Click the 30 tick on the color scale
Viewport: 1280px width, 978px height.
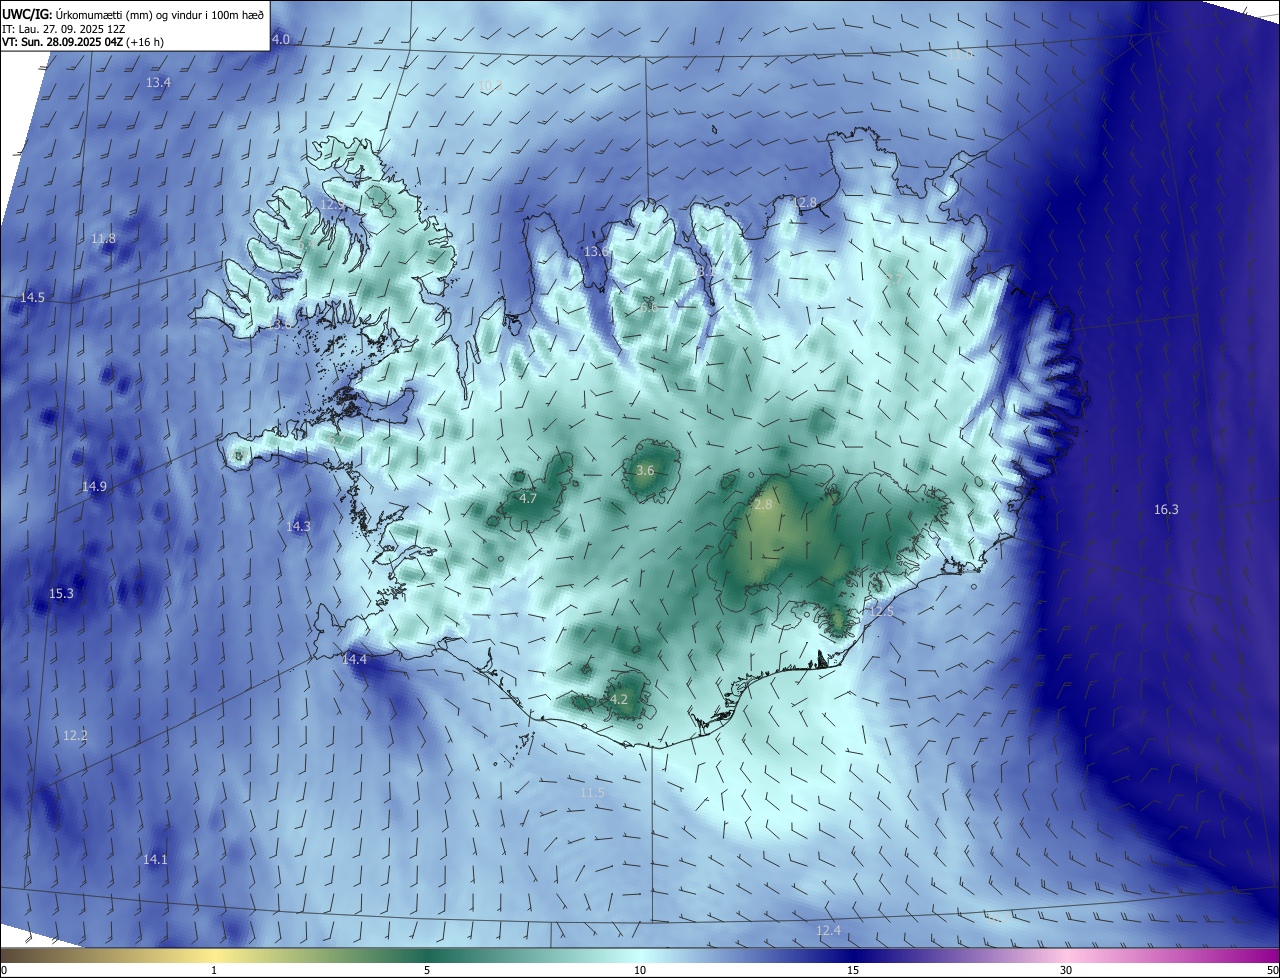(1066, 970)
